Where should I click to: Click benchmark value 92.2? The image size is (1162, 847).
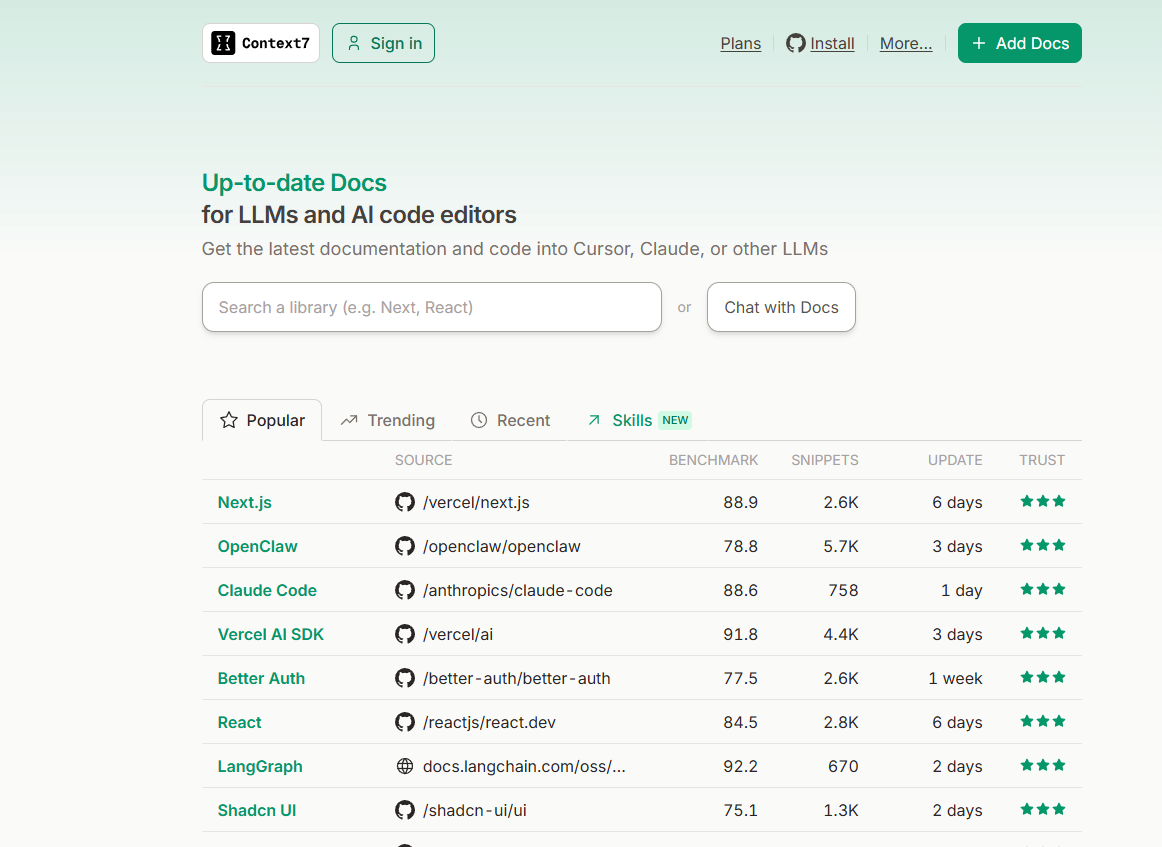pyautogui.click(x=740, y=766)
